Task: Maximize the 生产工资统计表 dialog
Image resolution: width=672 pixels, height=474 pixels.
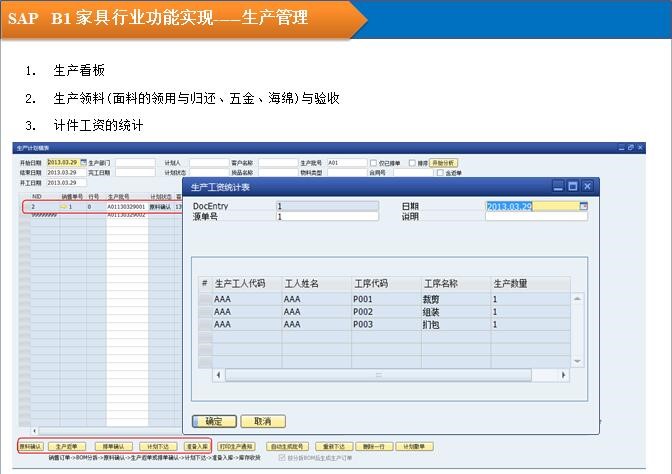Action: [x=572, y=187]
